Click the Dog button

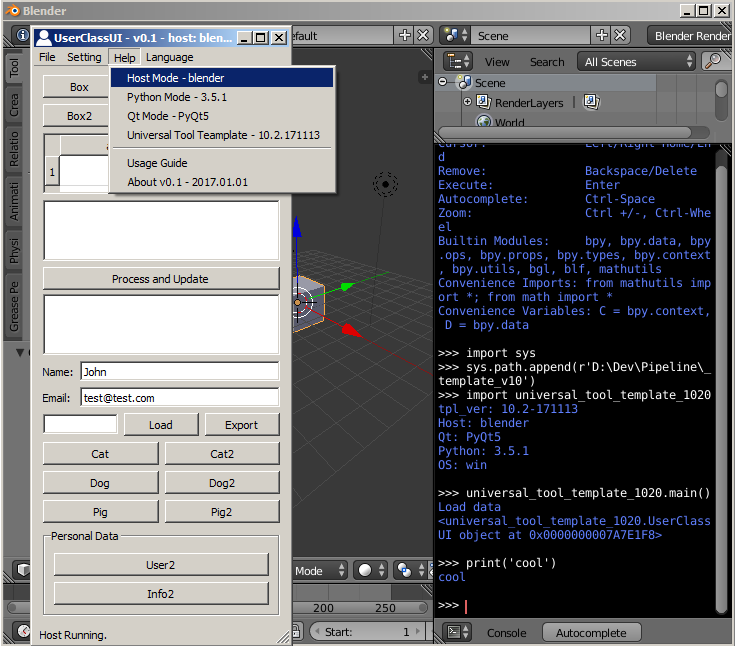[100, 483]
